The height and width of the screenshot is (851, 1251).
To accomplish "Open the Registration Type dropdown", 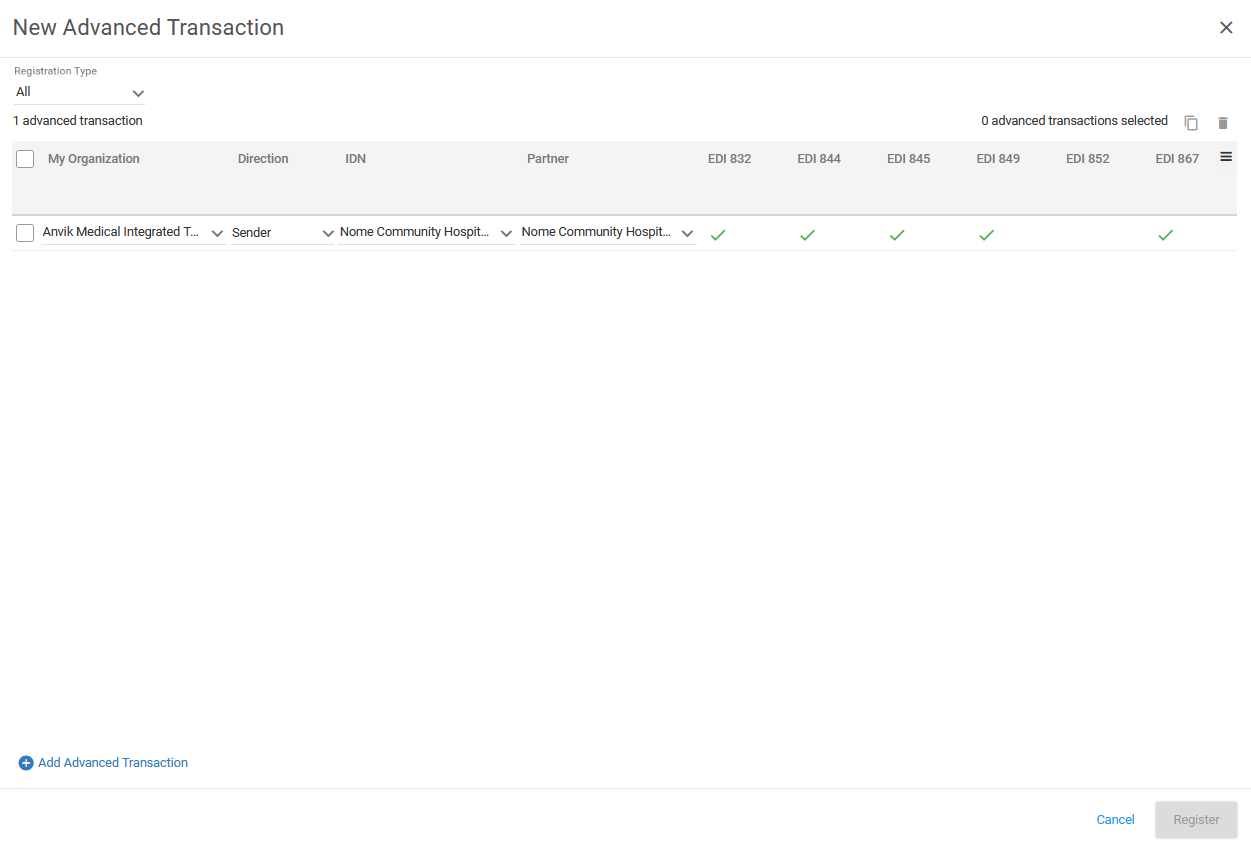I will click(138, 92).
